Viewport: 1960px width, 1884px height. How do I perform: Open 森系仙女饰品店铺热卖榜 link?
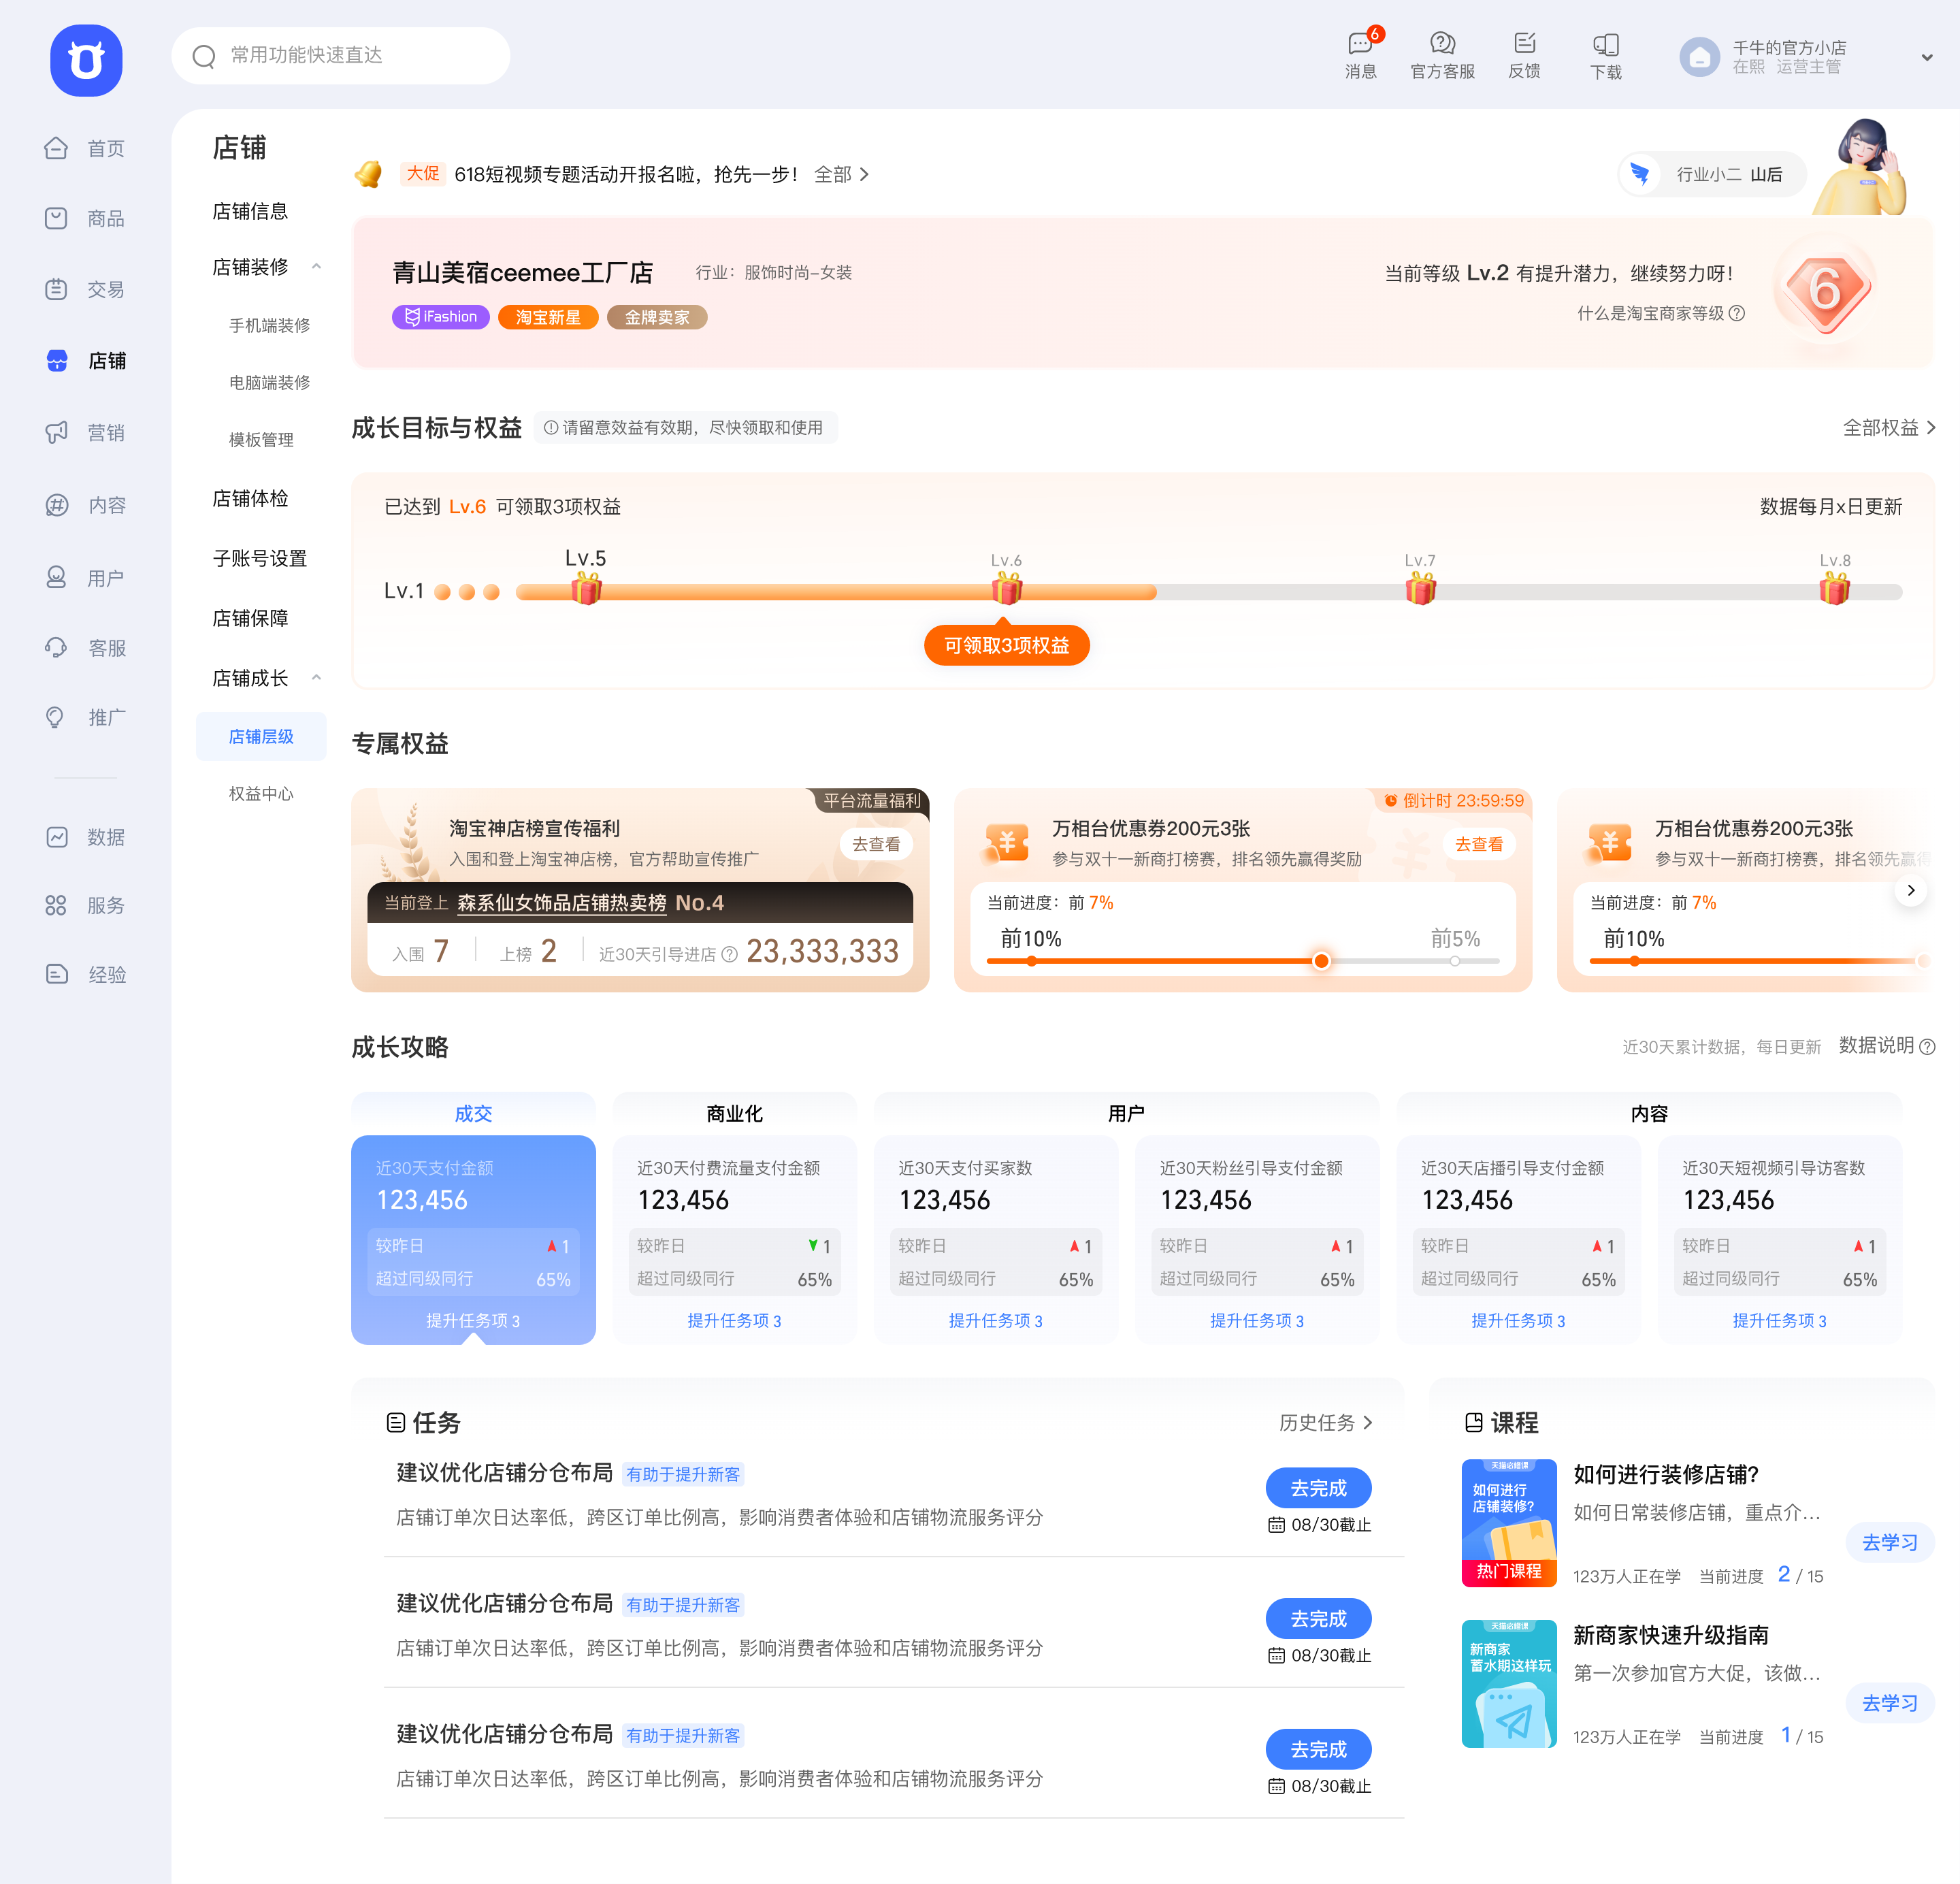561,902
